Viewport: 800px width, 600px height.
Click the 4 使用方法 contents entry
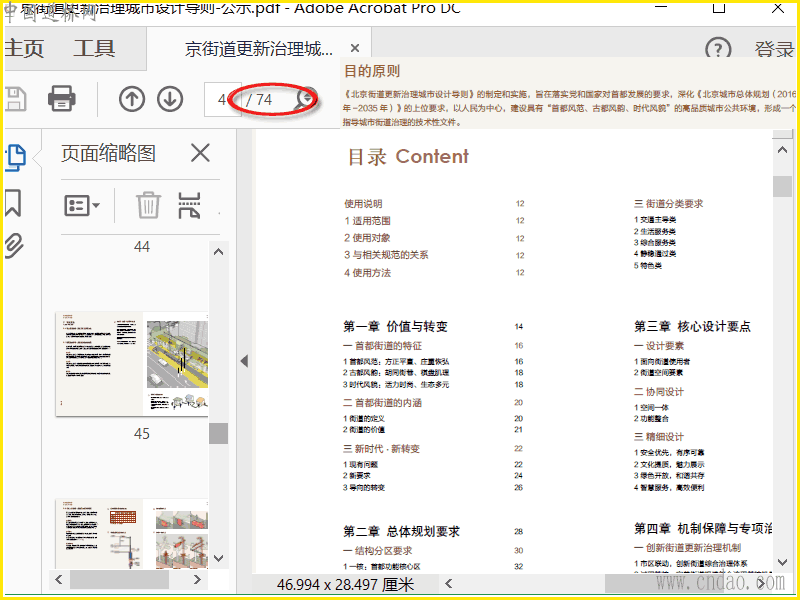[367, 272]
